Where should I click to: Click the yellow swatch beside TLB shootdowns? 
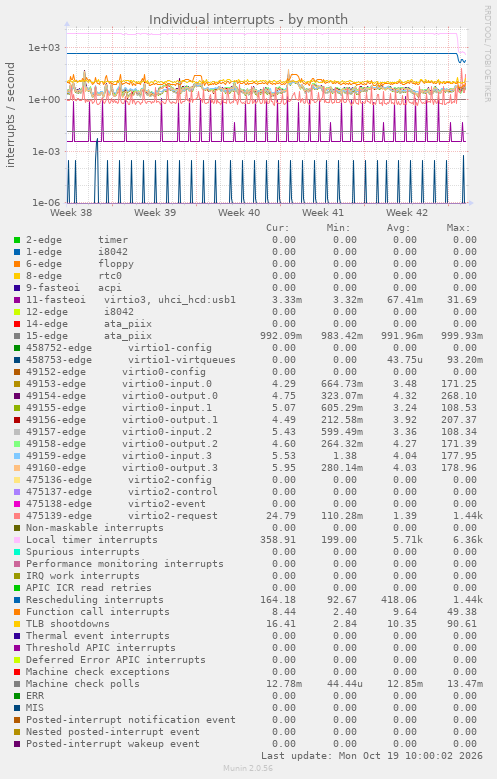point(17,624)
